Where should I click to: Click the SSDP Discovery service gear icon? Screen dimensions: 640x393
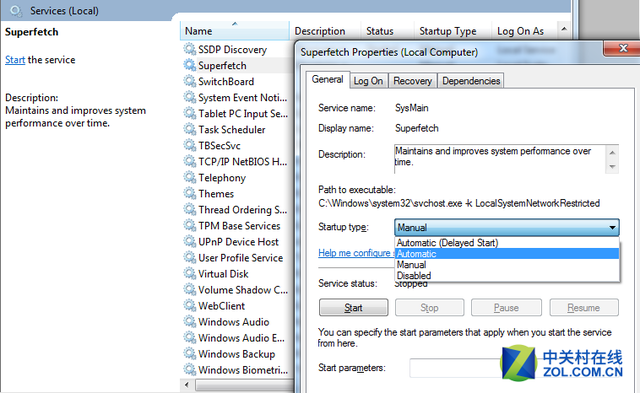tap(189, 49)
